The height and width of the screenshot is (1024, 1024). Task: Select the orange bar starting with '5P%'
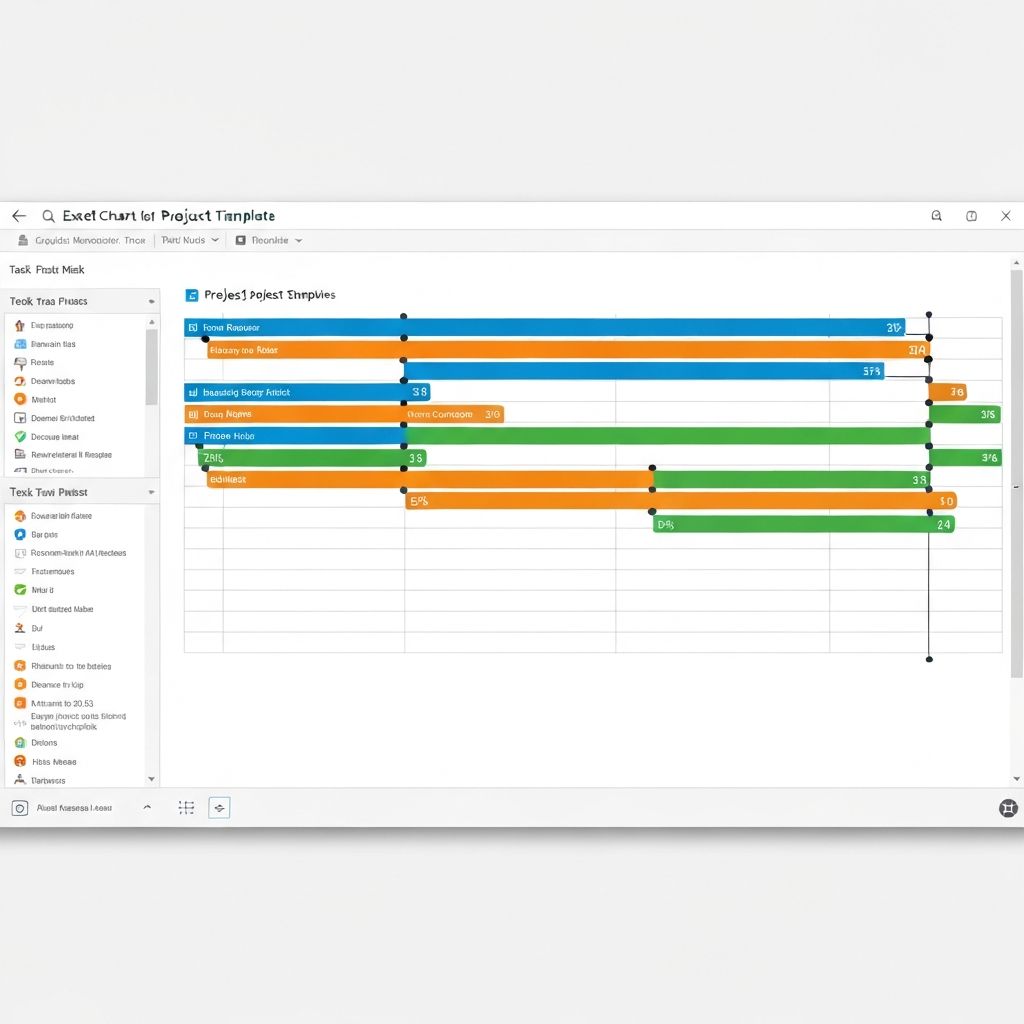(x=681, y=501)
